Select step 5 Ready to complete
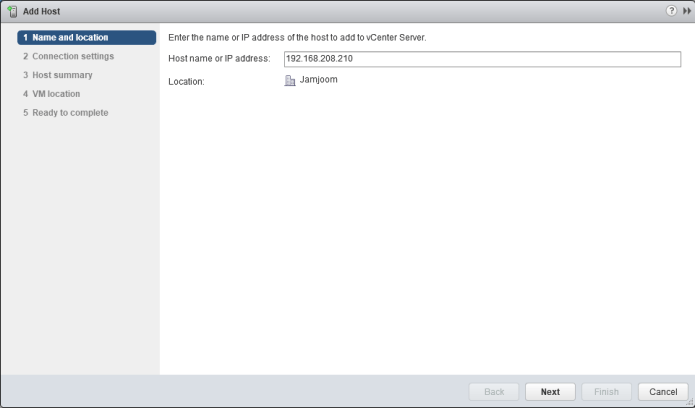This screenshot has height=408, width=695. click(x=65, y=113)
